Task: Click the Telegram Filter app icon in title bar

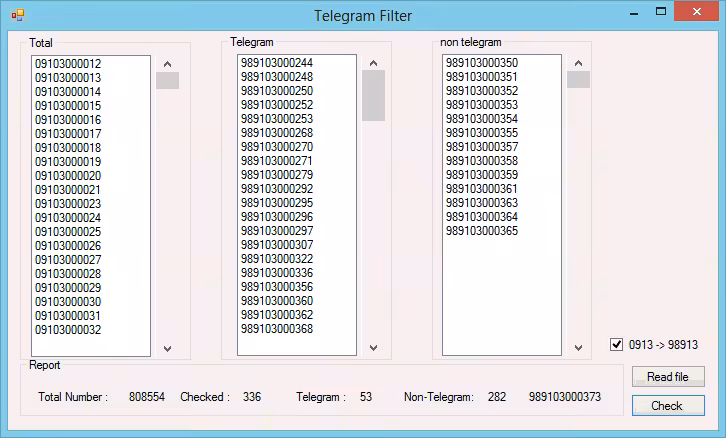Action: click(x=18, y=15)
